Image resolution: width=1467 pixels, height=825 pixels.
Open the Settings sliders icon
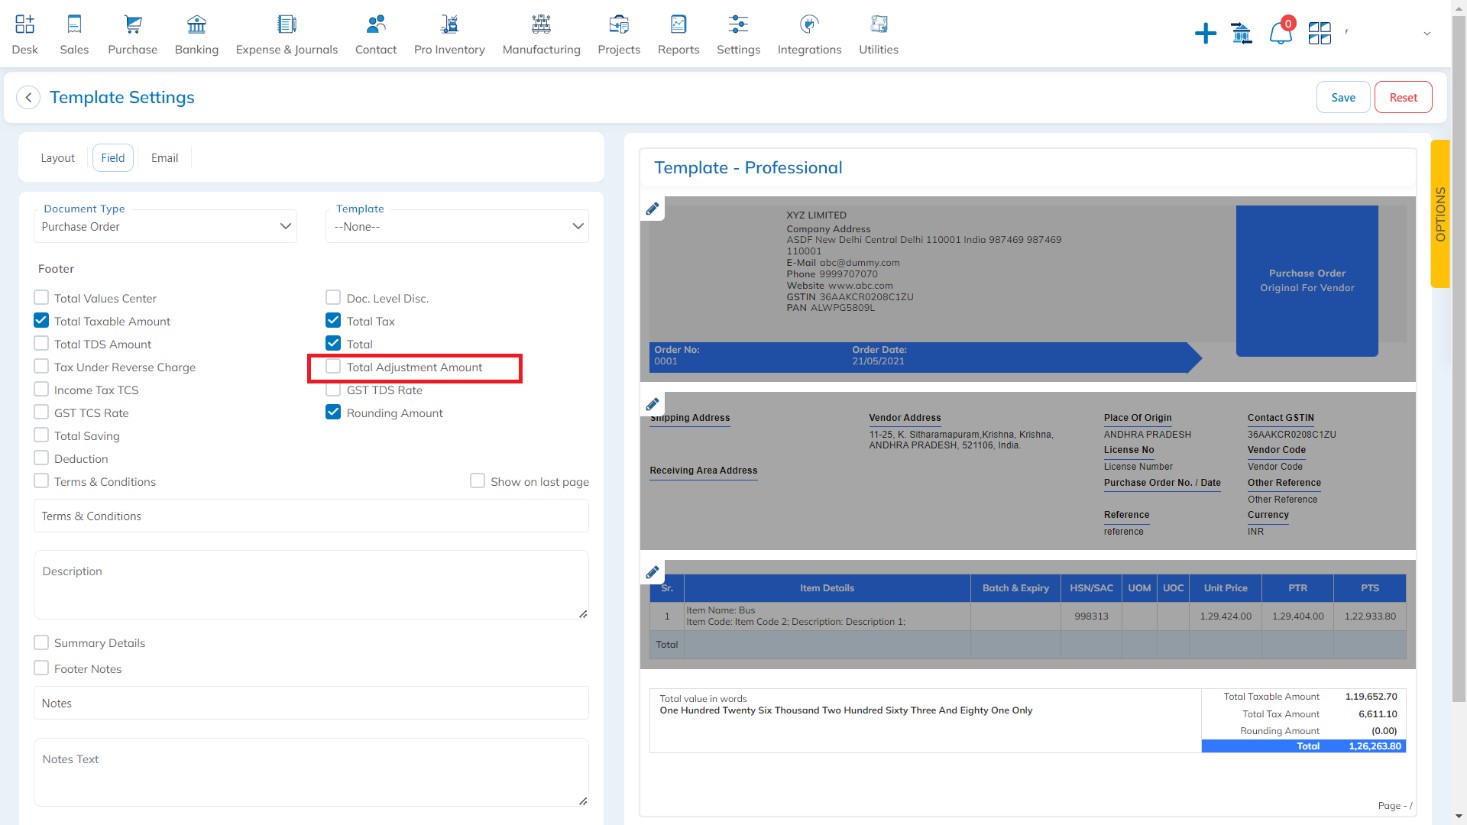[738, 24]
